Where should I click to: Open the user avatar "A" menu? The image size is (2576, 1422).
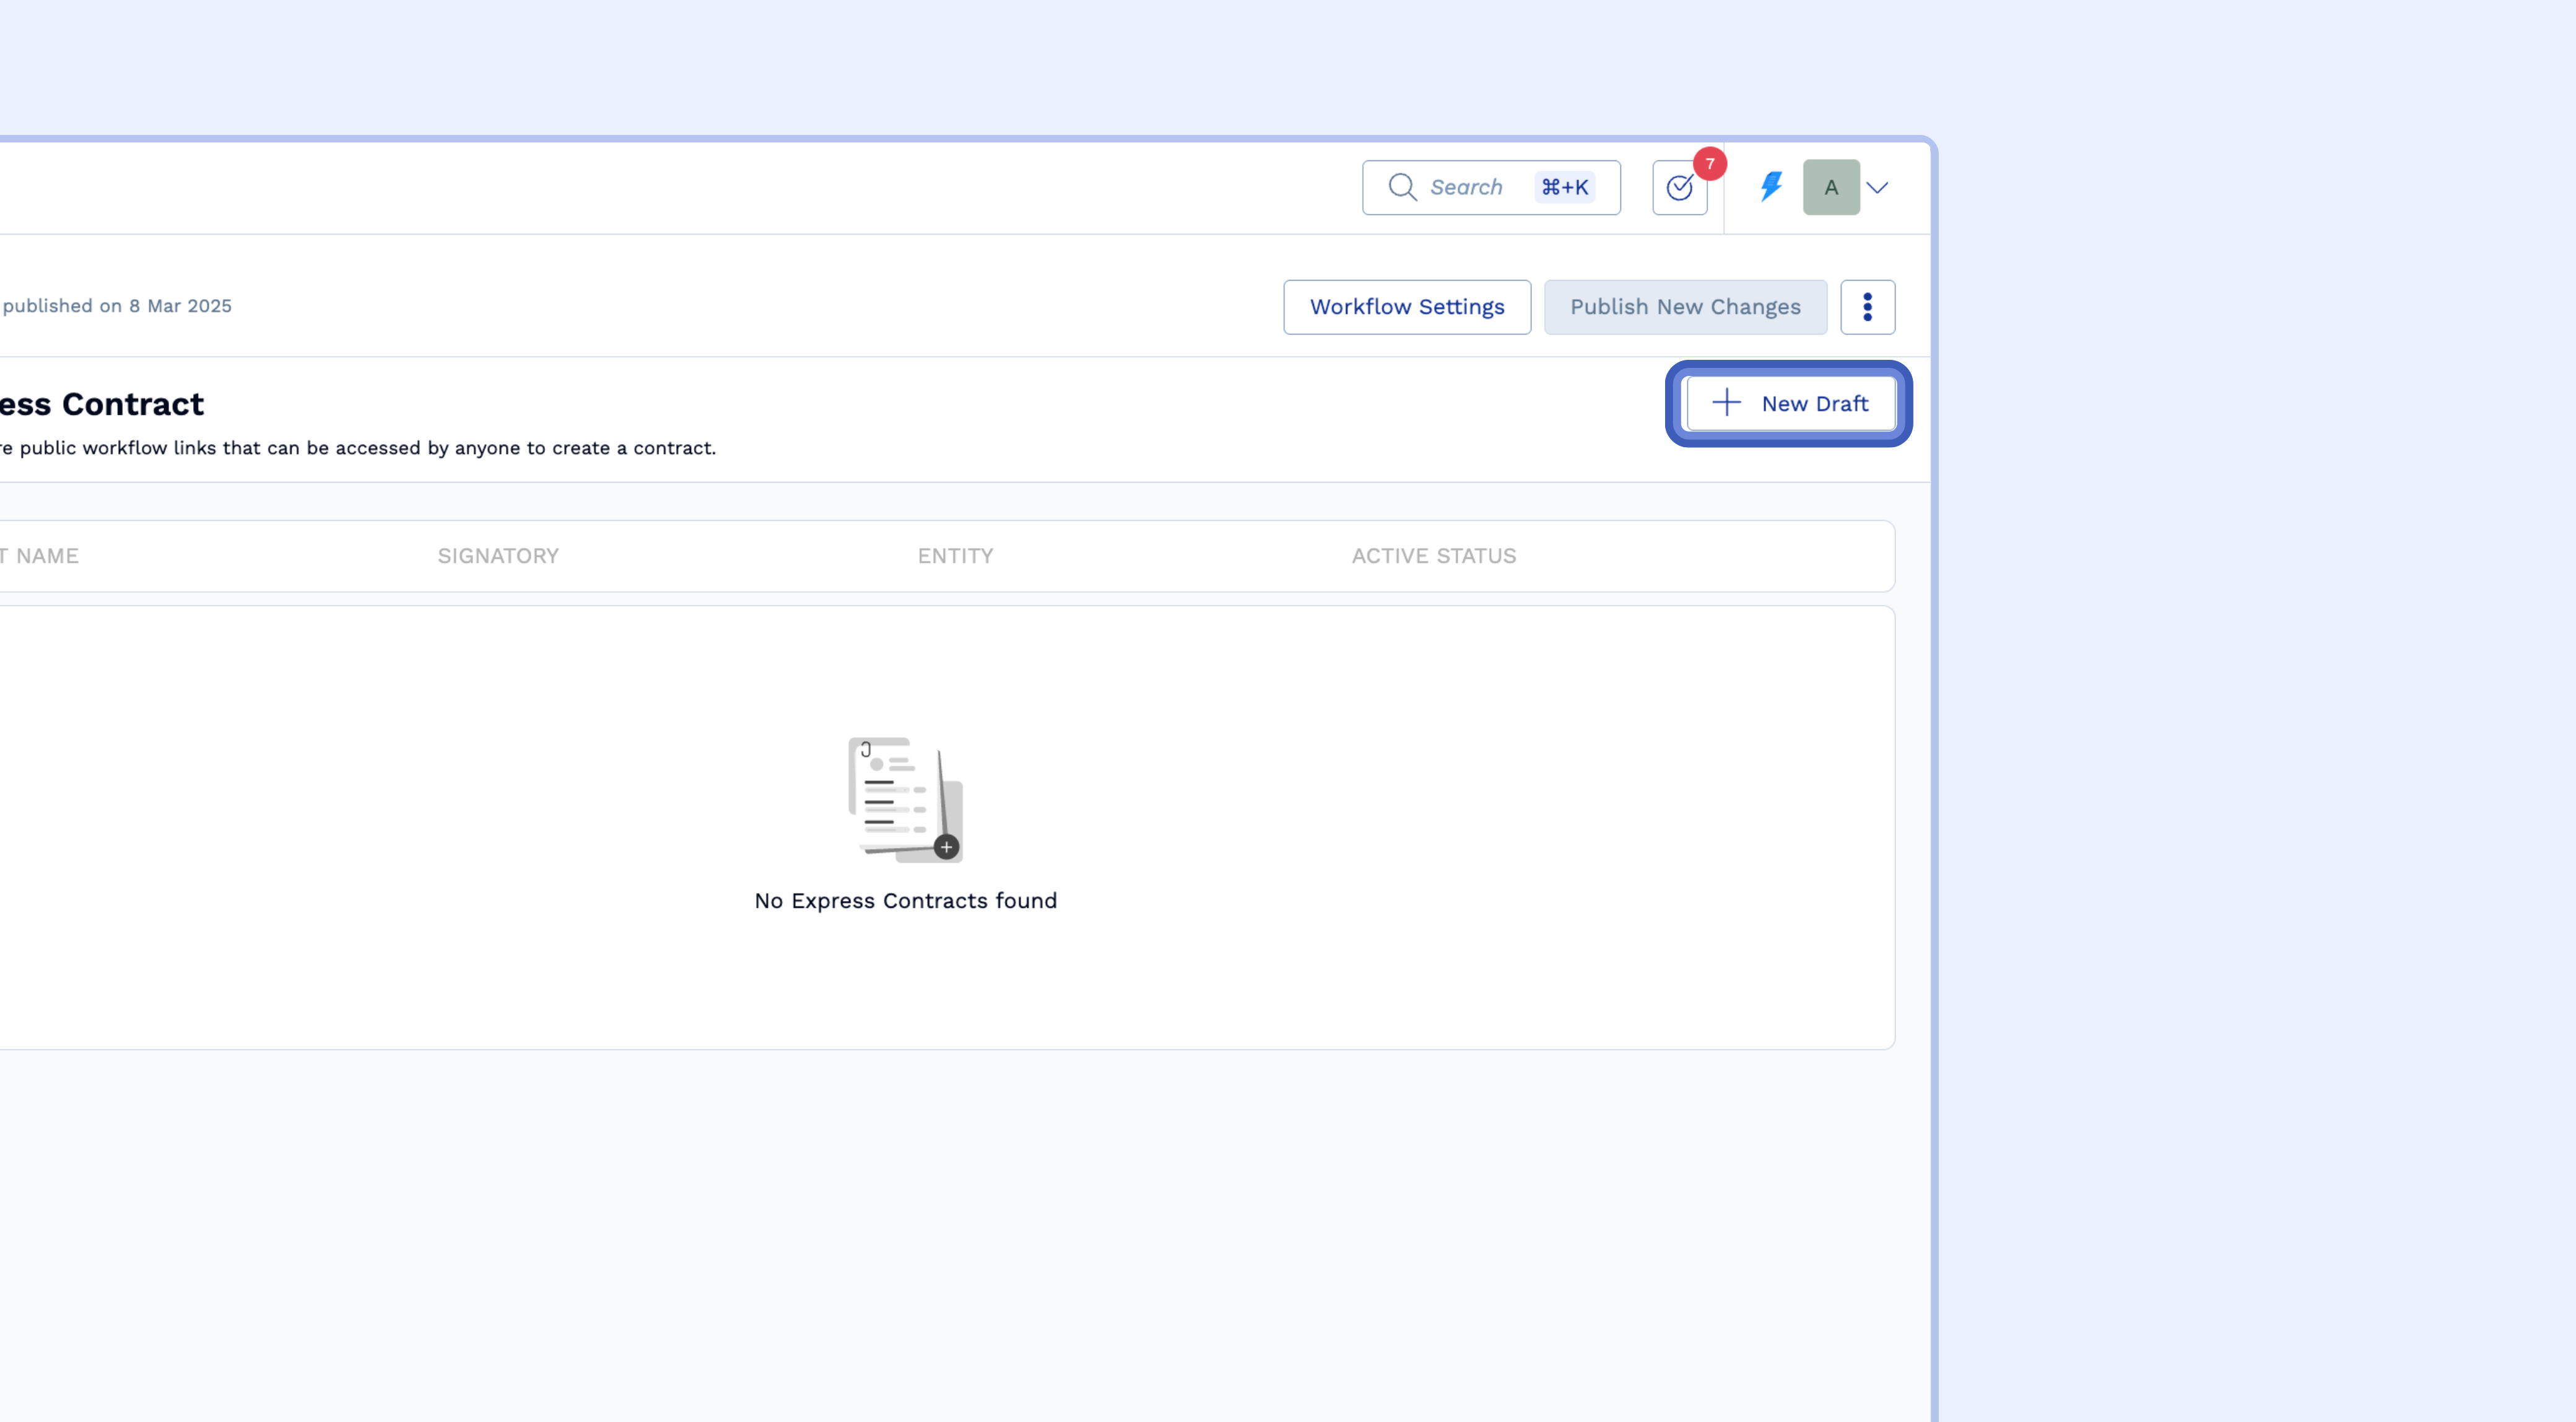pyautogui.click(x=1831, y=187)
